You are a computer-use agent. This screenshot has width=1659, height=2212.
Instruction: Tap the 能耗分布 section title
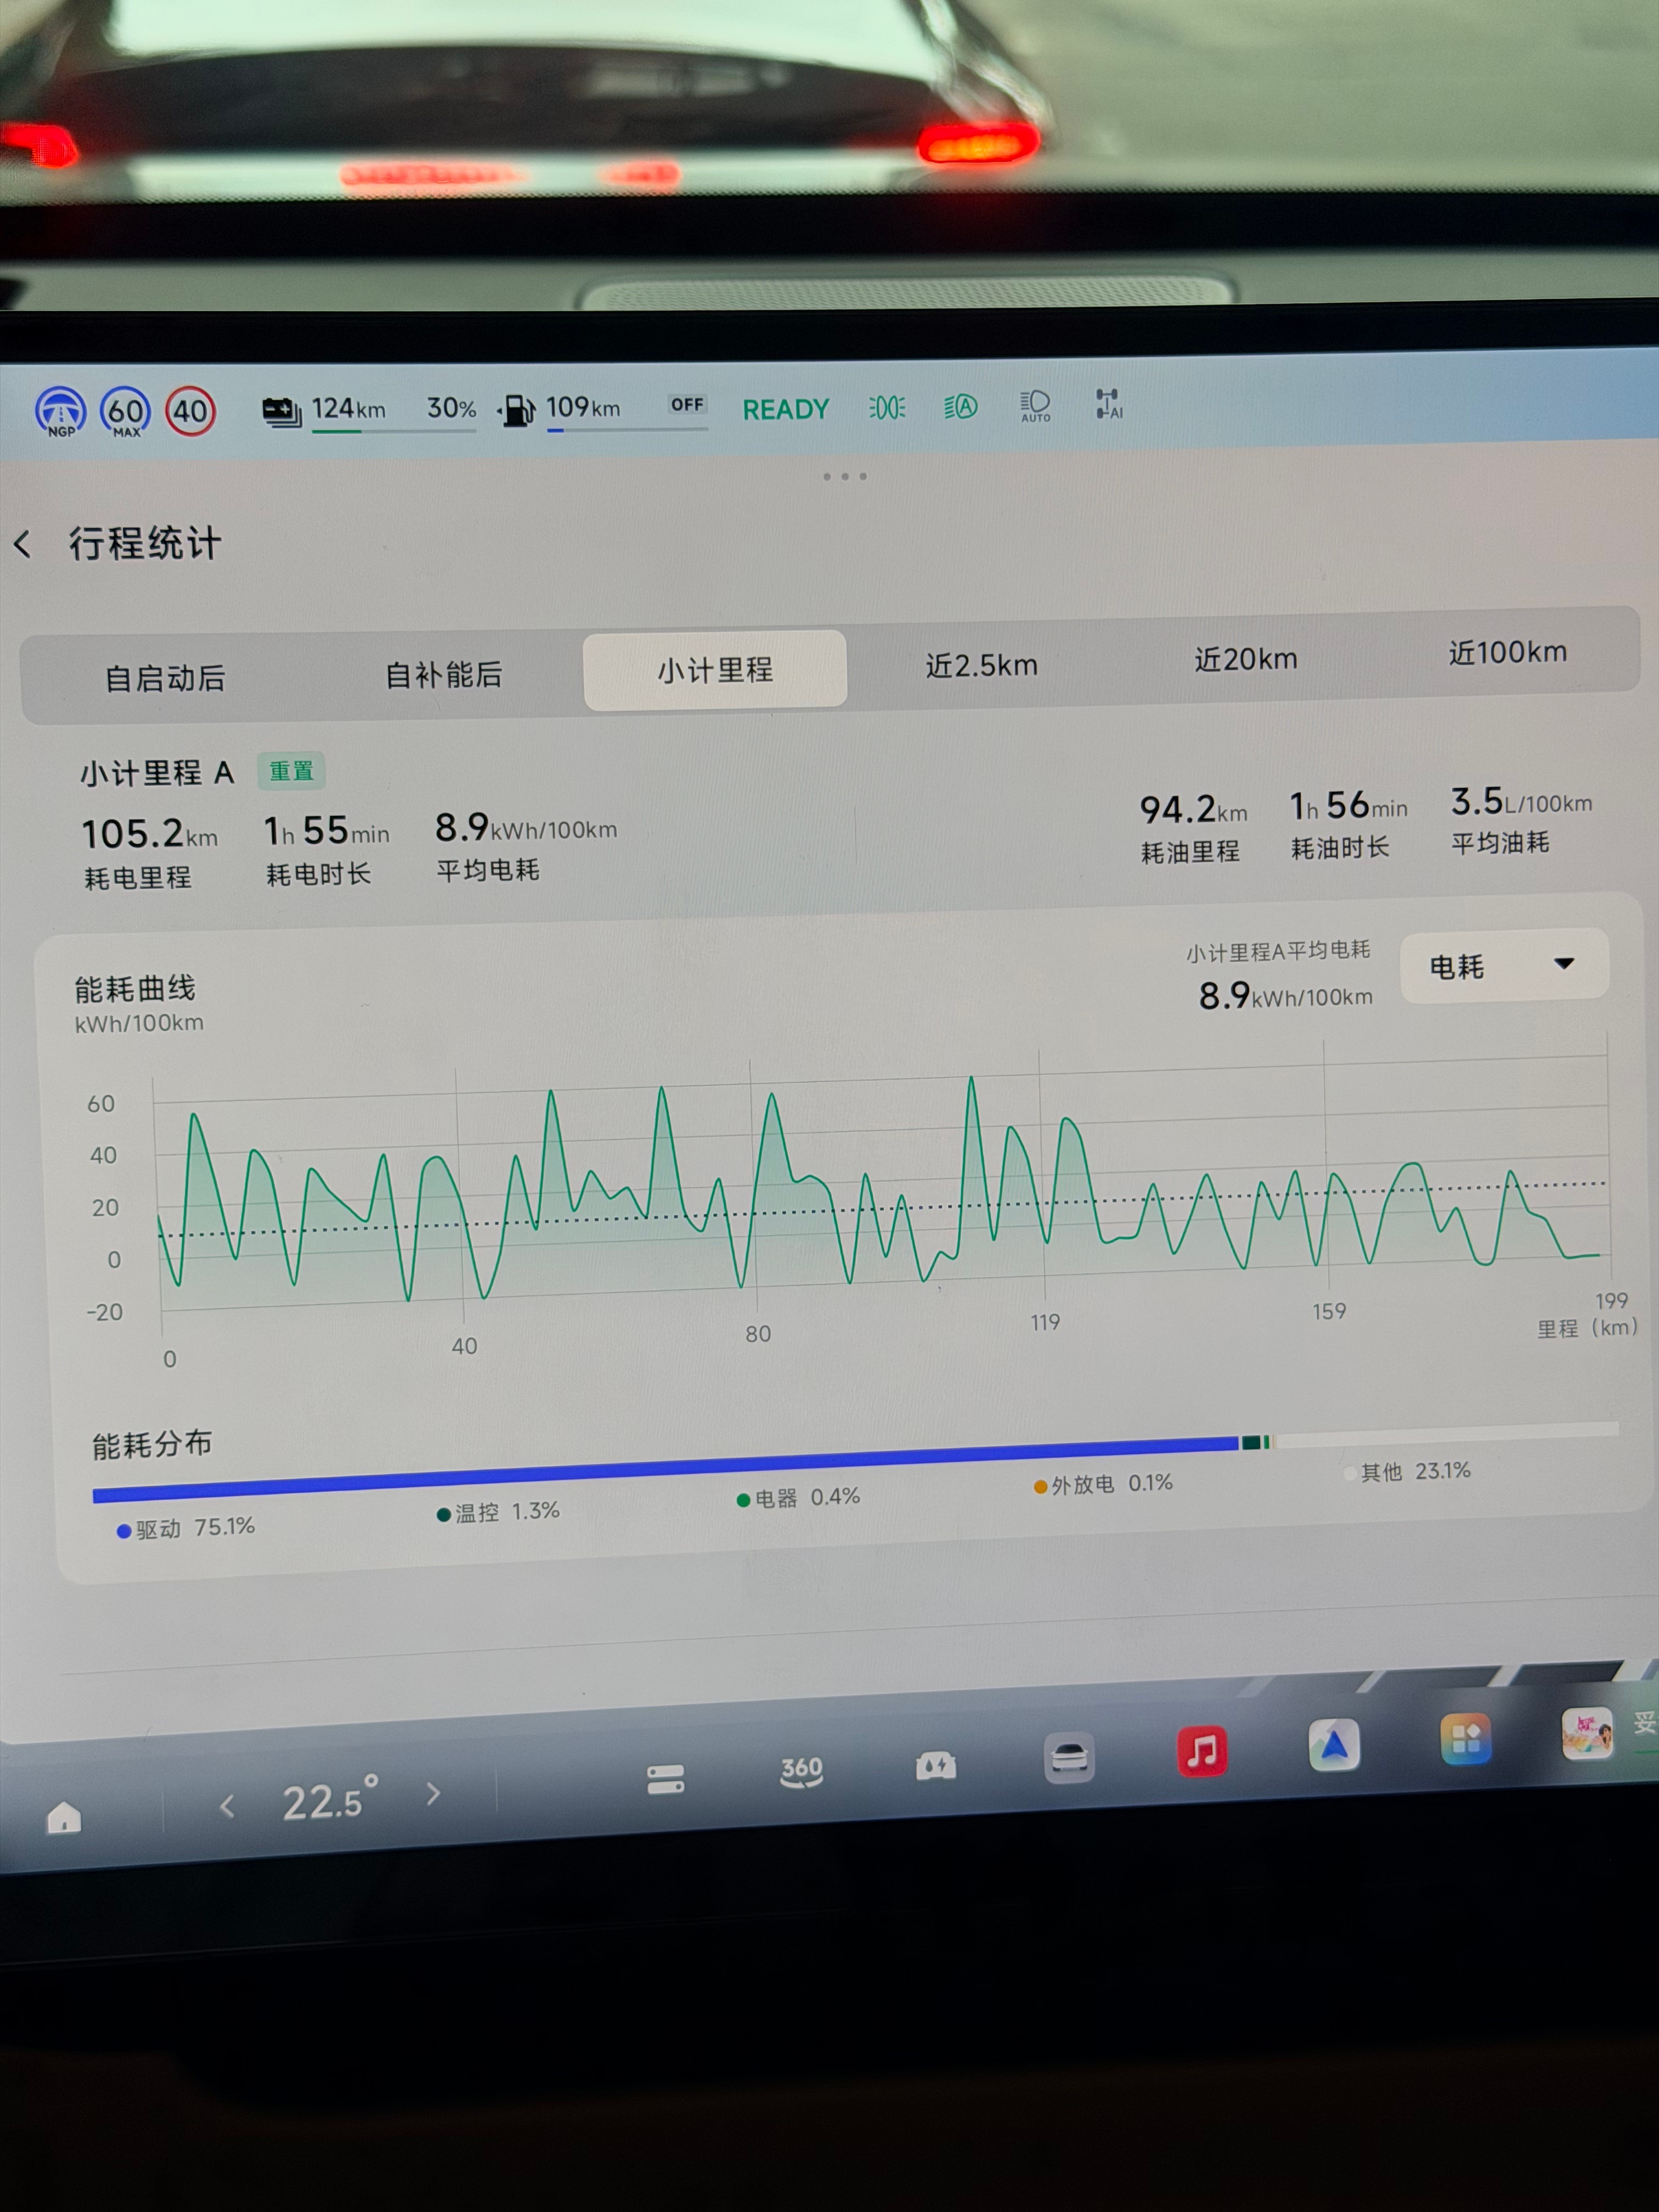(152, 1445)
